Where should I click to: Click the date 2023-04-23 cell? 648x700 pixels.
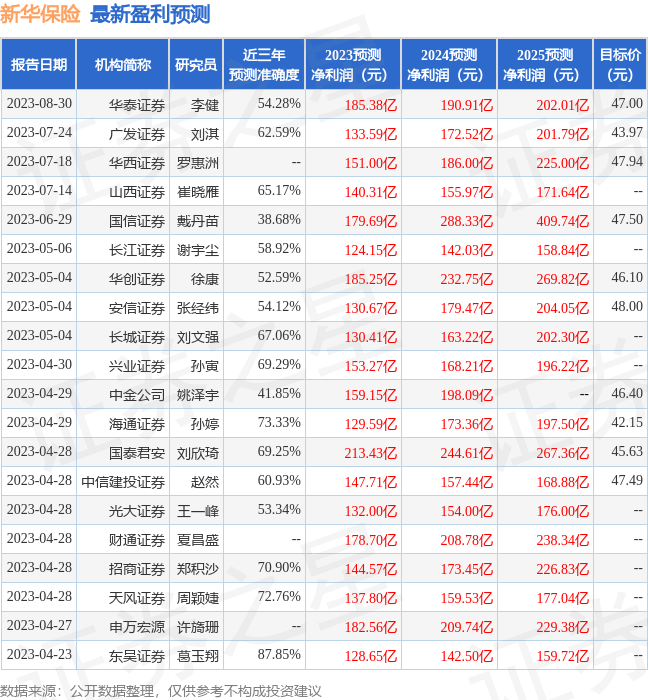(39, 654)
